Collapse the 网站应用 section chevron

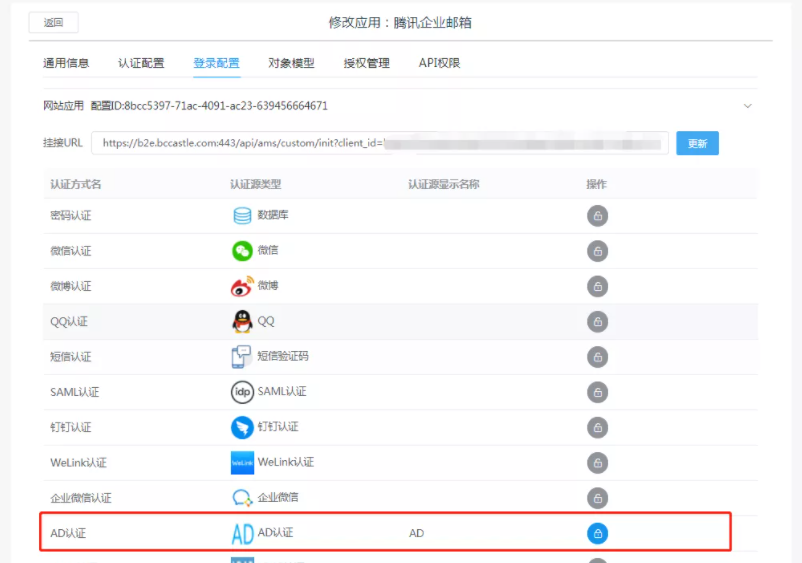click(x=747, y=106)
